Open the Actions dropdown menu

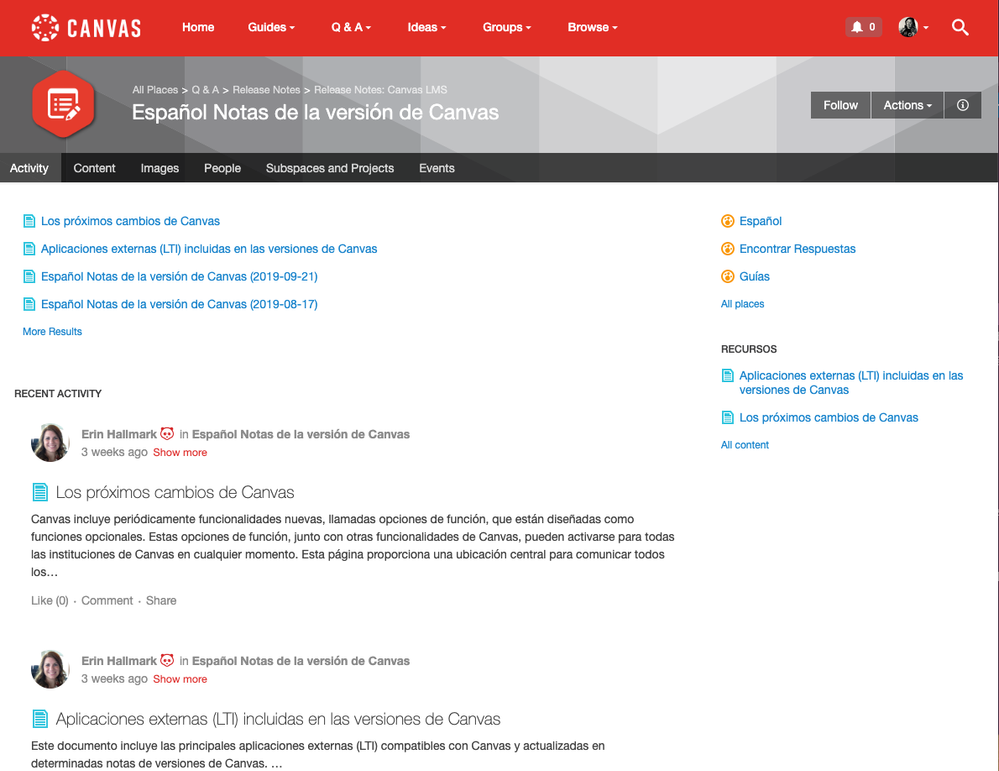pos(906,105)
